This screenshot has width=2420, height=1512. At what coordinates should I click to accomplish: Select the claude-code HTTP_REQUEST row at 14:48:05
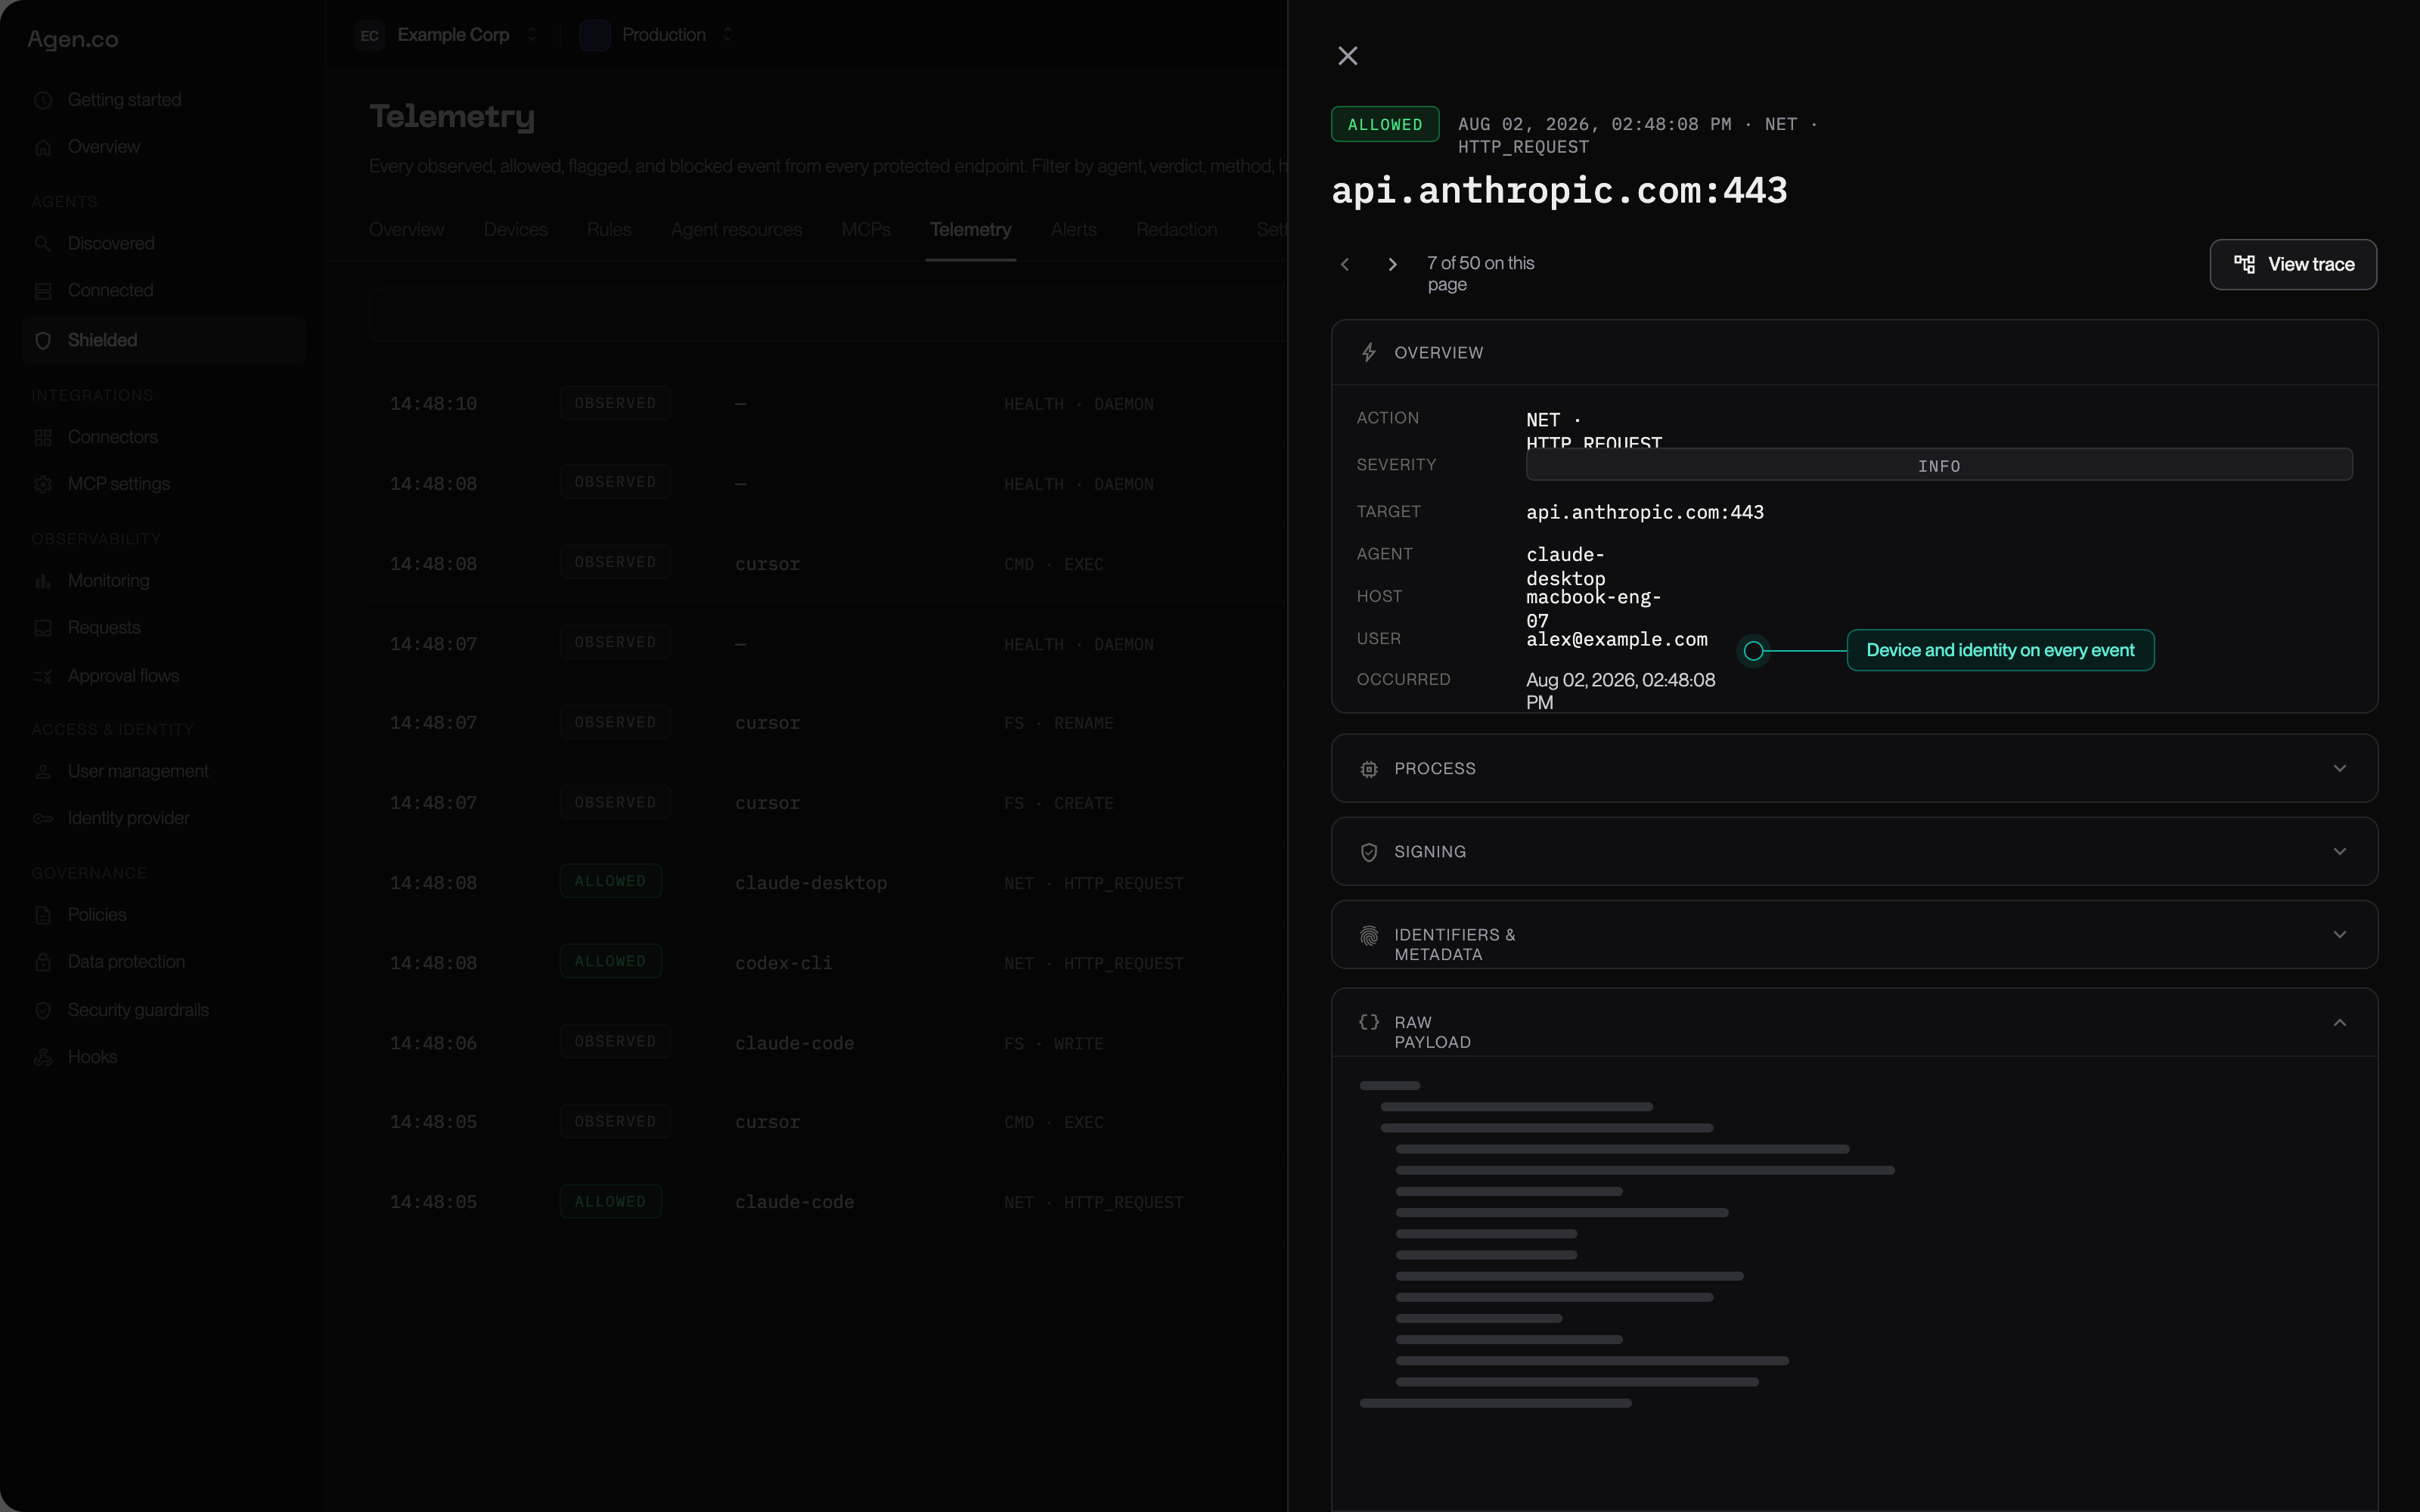pyautogui.click(x=828, y=1201)
